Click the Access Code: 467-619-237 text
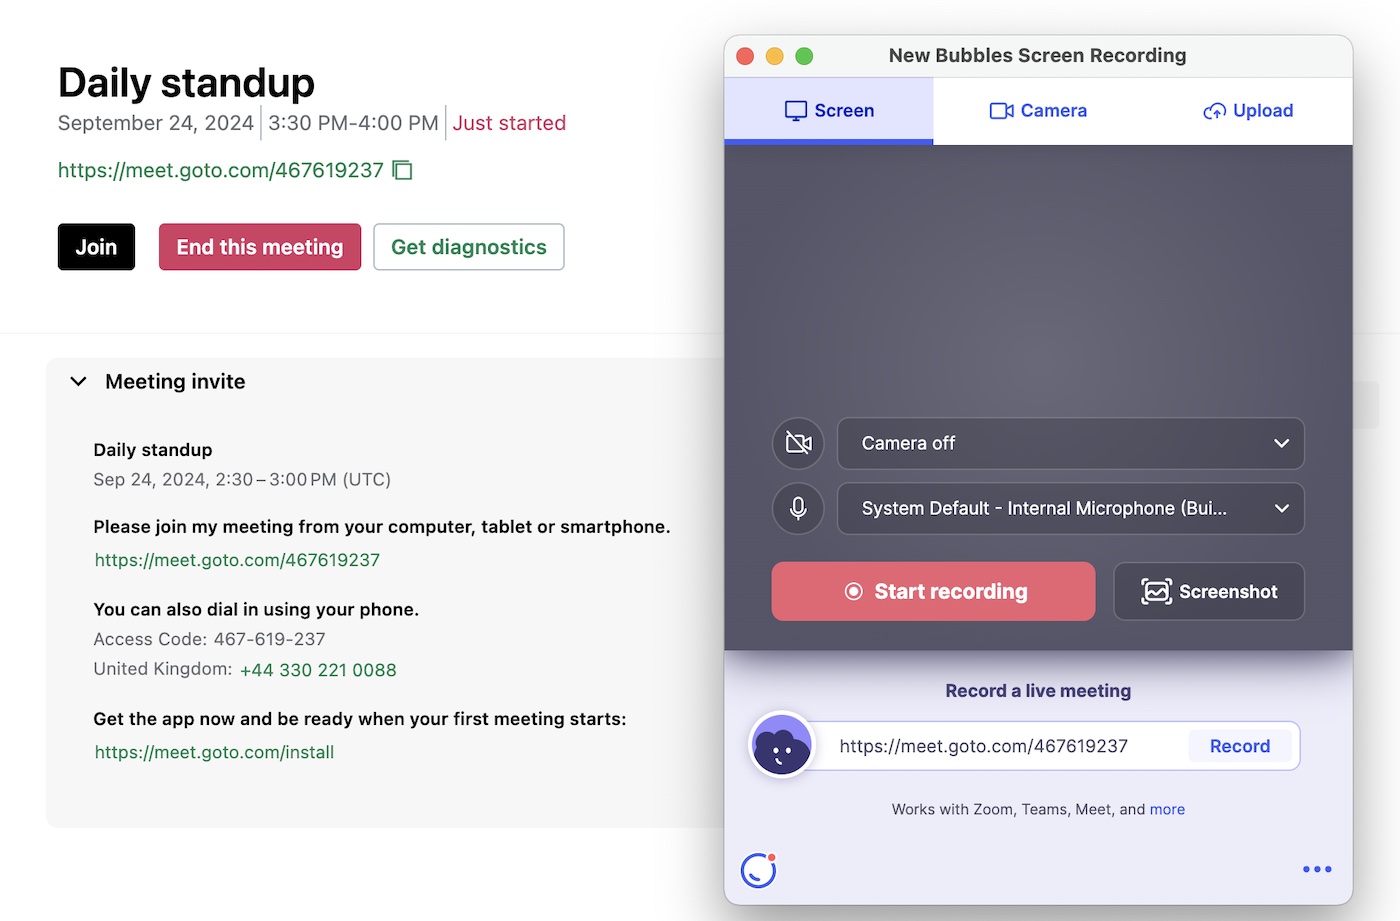The height and width of the screenshot is (921, 1400). (209, 639)
